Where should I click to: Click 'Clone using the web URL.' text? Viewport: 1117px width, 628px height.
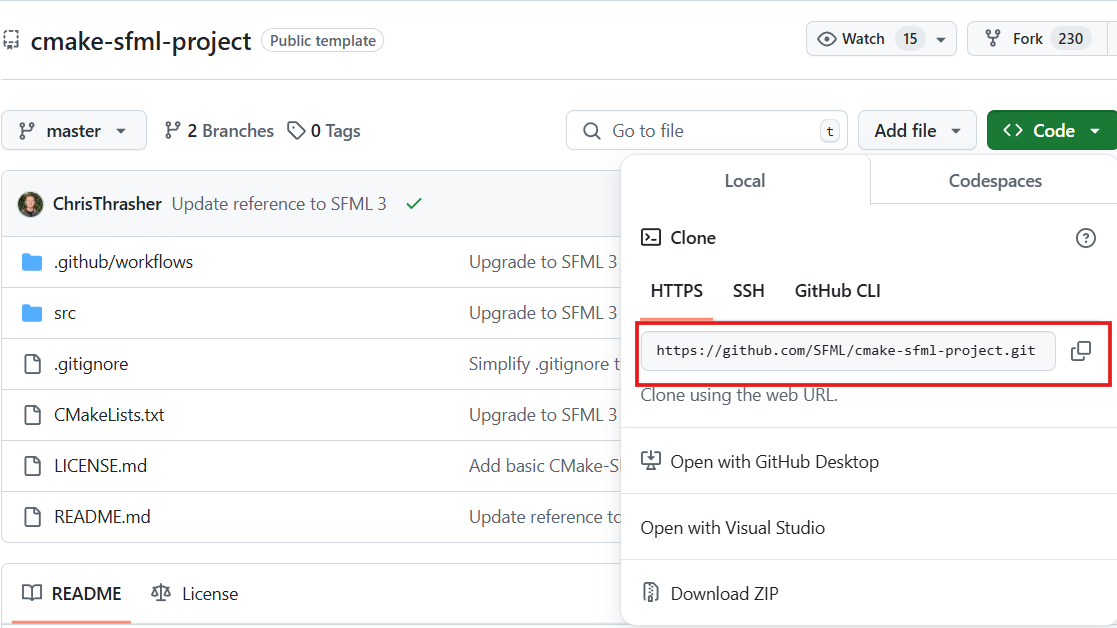pos(739,395)
